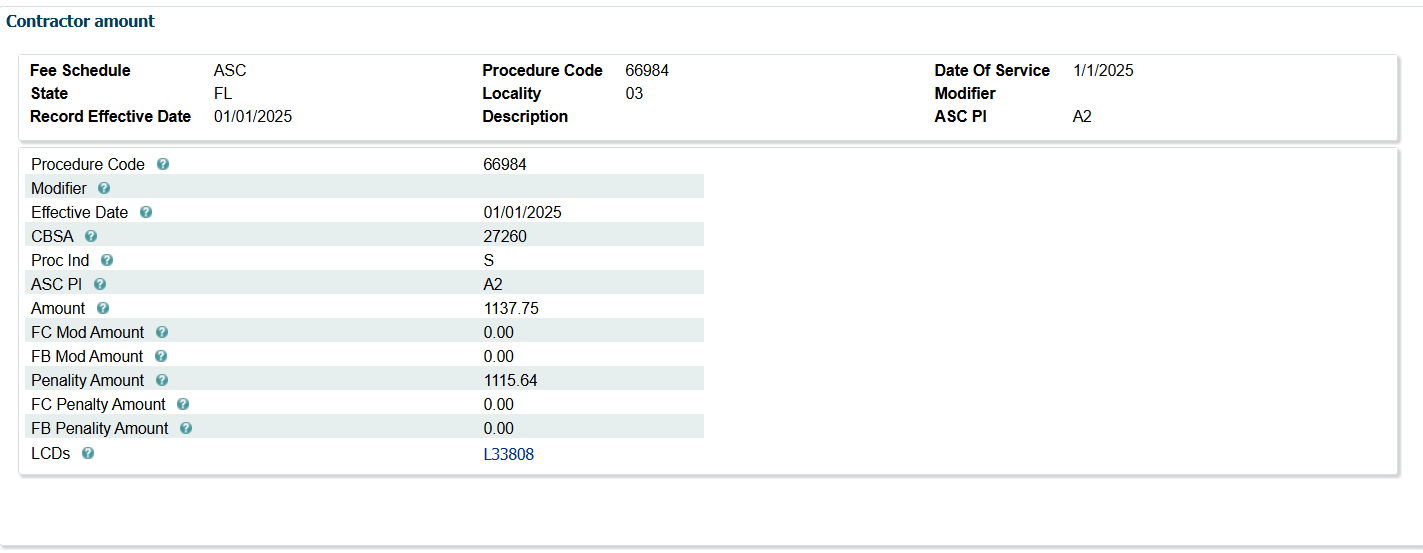Show help for FB Penality Amount
This screenshot has width=1423, height=553.
click(186, 428)
